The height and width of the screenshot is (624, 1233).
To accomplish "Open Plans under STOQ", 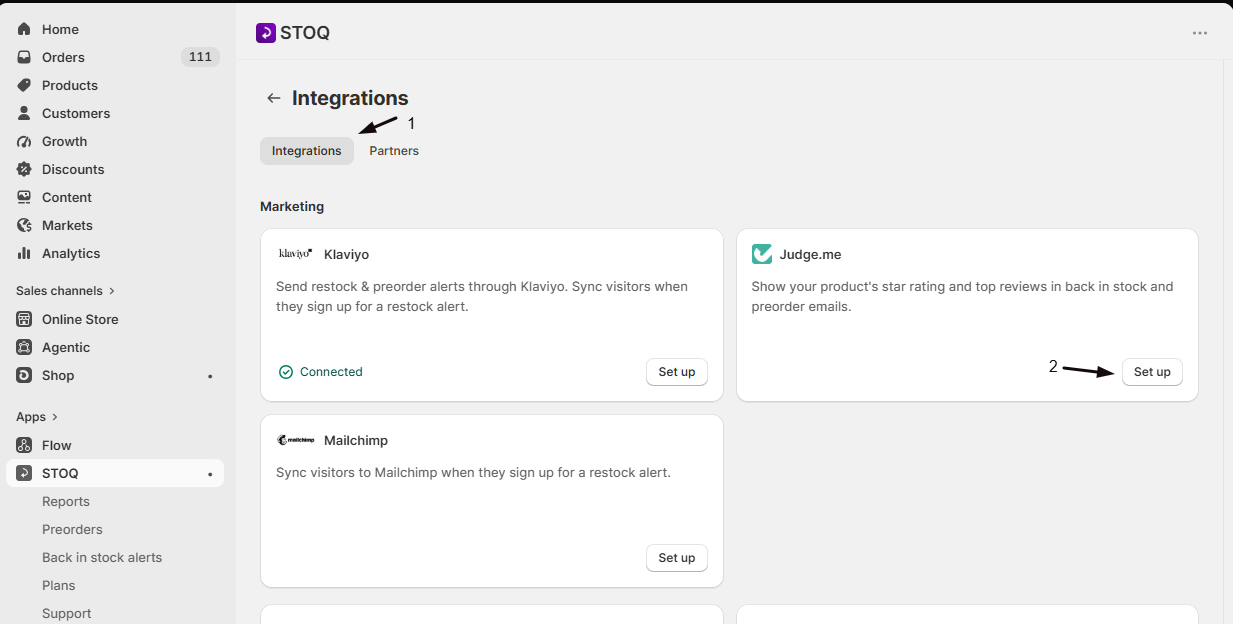I will [59, 585].
